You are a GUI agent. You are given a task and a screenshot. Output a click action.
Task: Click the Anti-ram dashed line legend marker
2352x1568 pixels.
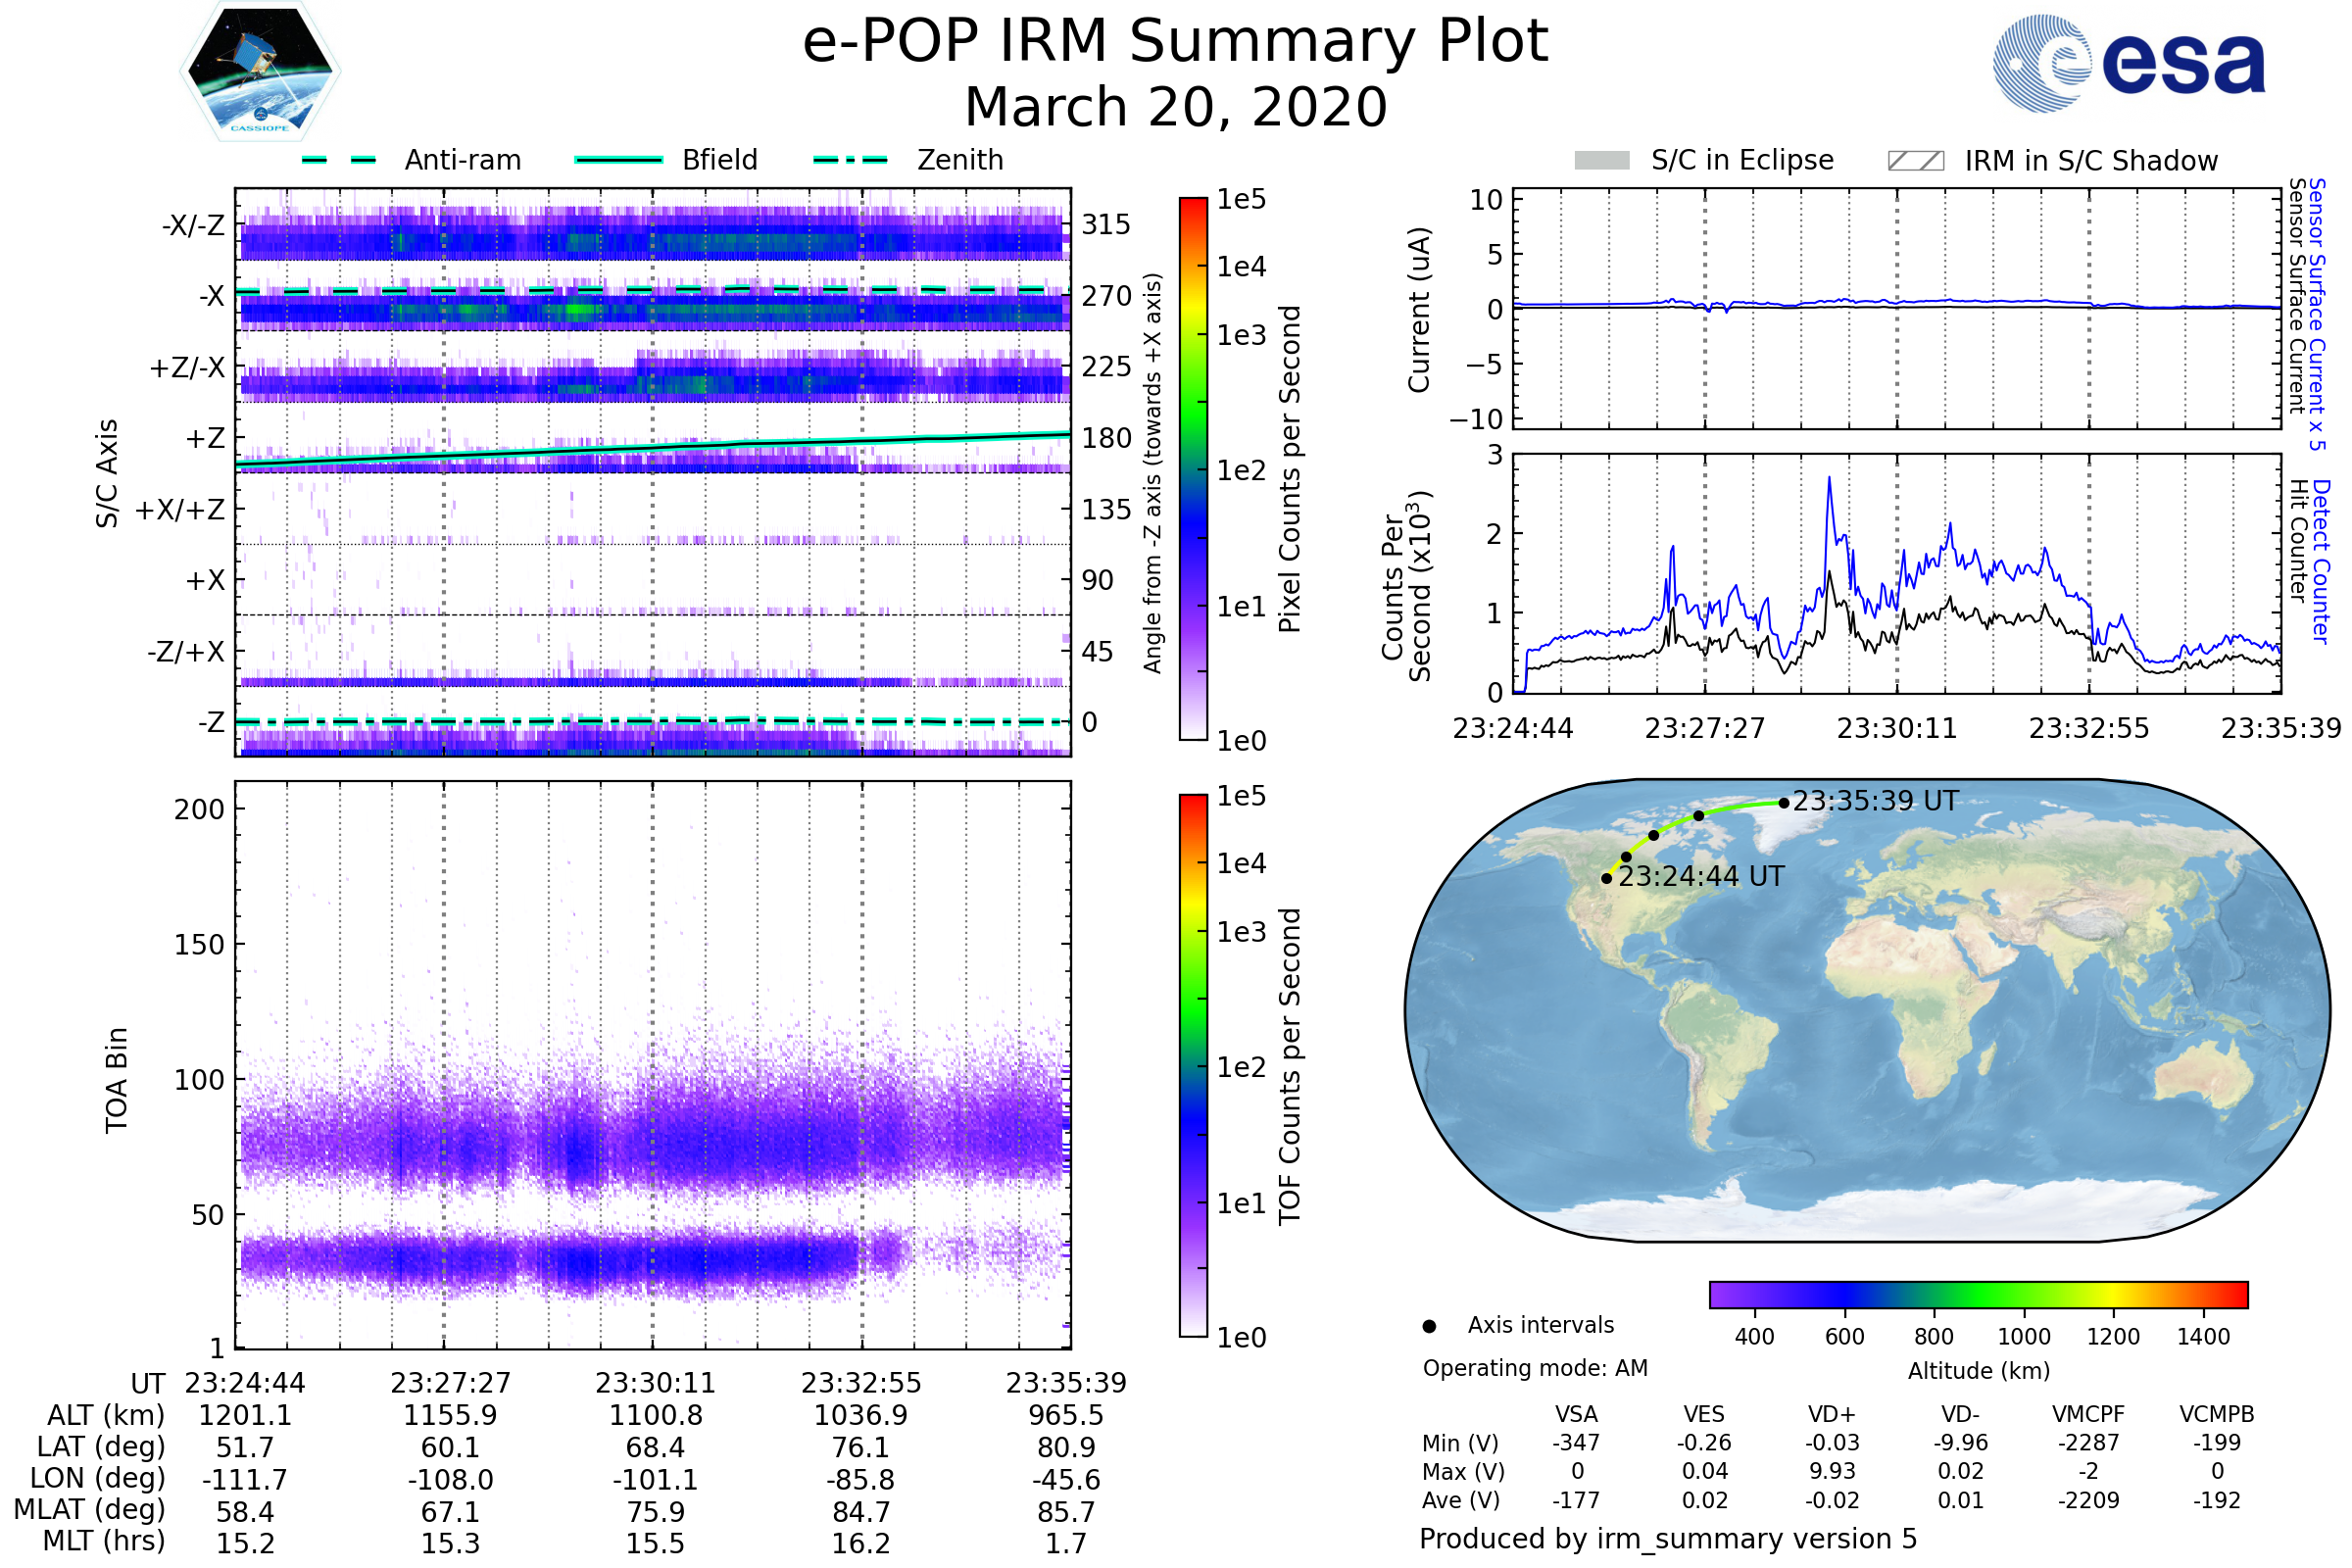click(339, 160)
